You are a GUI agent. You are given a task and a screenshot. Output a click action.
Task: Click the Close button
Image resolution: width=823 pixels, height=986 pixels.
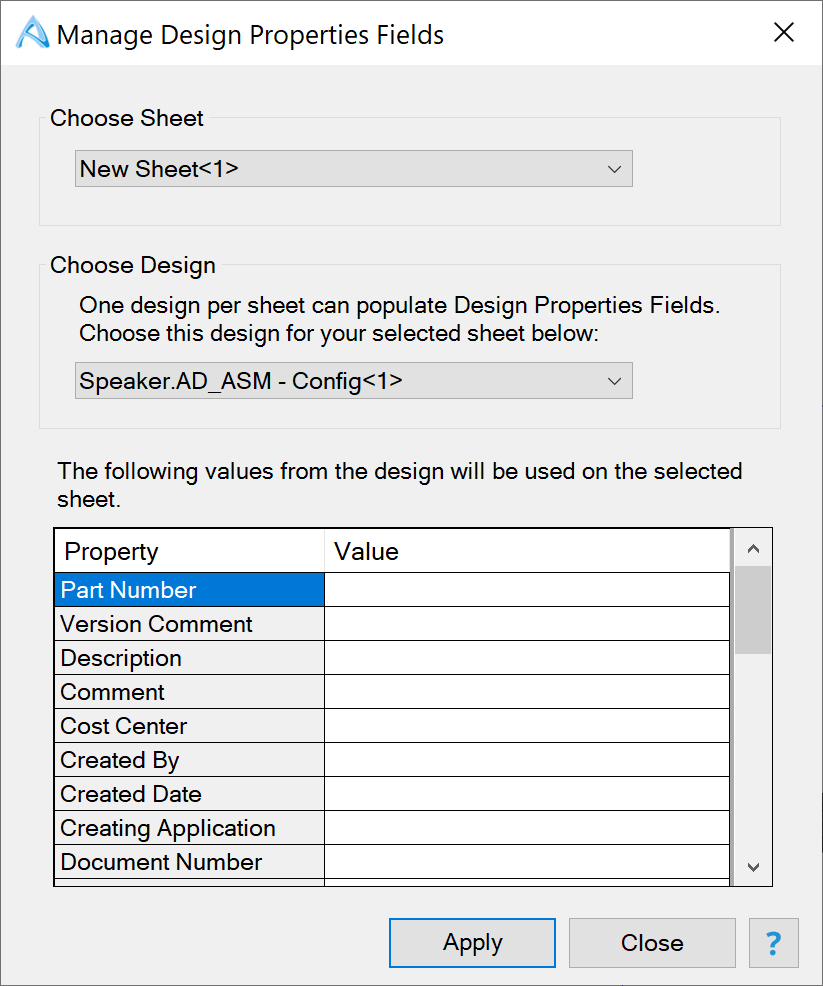pyautogui.click(x=652, y=943)
